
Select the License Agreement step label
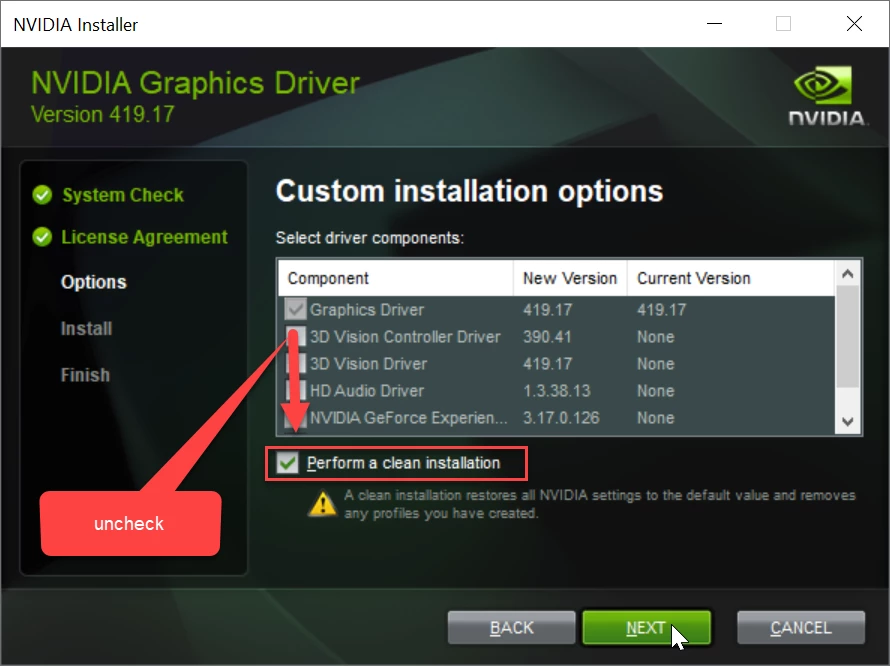145,237
